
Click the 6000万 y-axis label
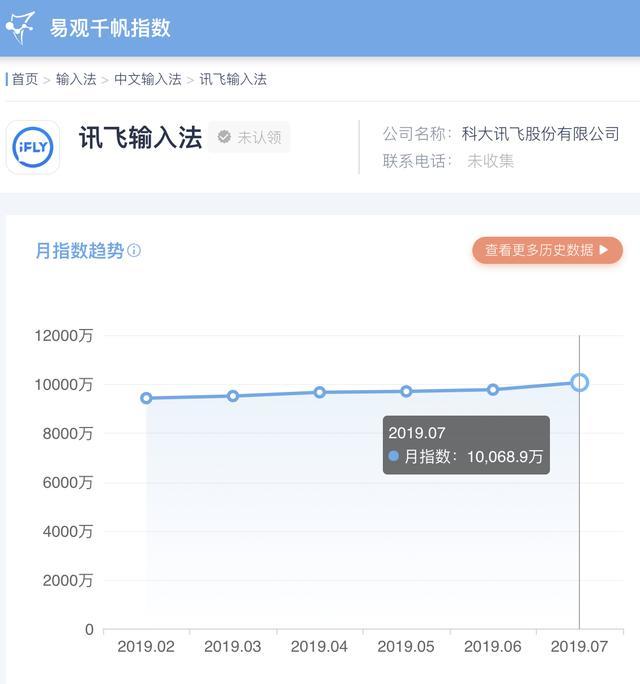point(68,482)
